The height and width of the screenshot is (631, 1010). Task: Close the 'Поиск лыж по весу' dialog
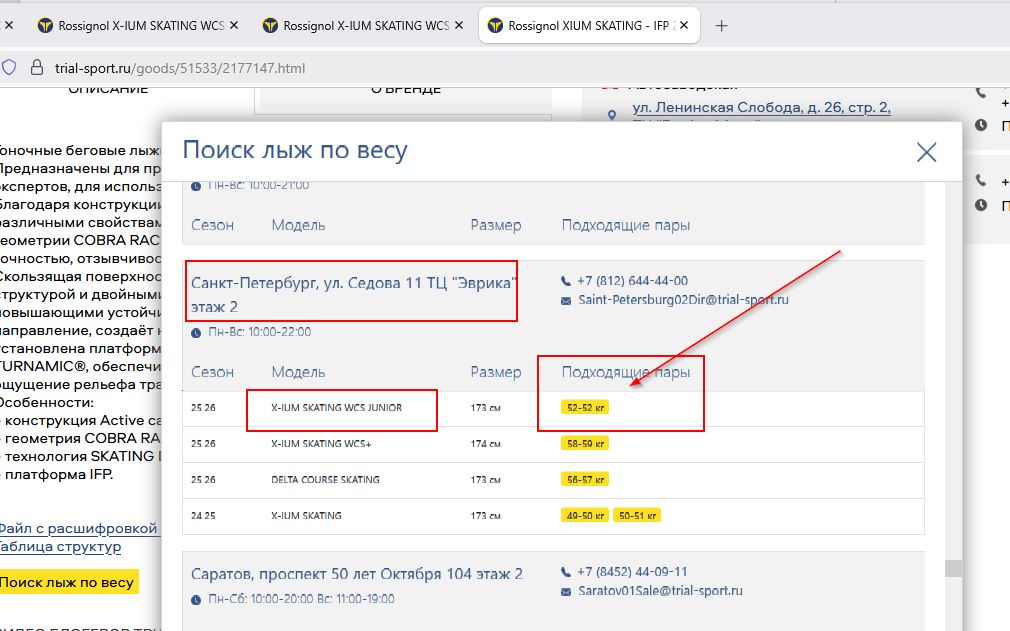pyautogui.click(x=926, y=152)
